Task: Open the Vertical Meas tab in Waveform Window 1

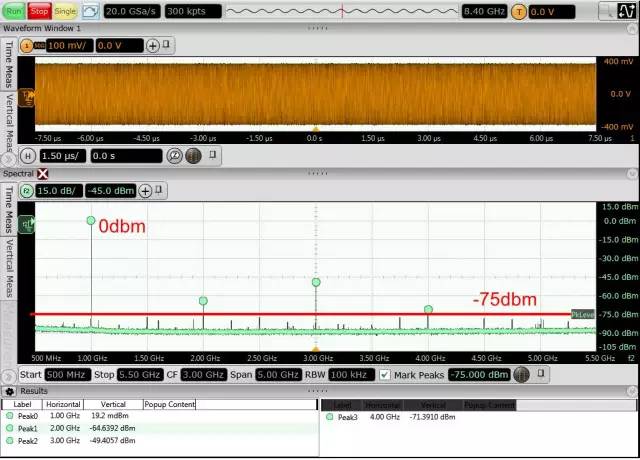Action: point(9,122)
